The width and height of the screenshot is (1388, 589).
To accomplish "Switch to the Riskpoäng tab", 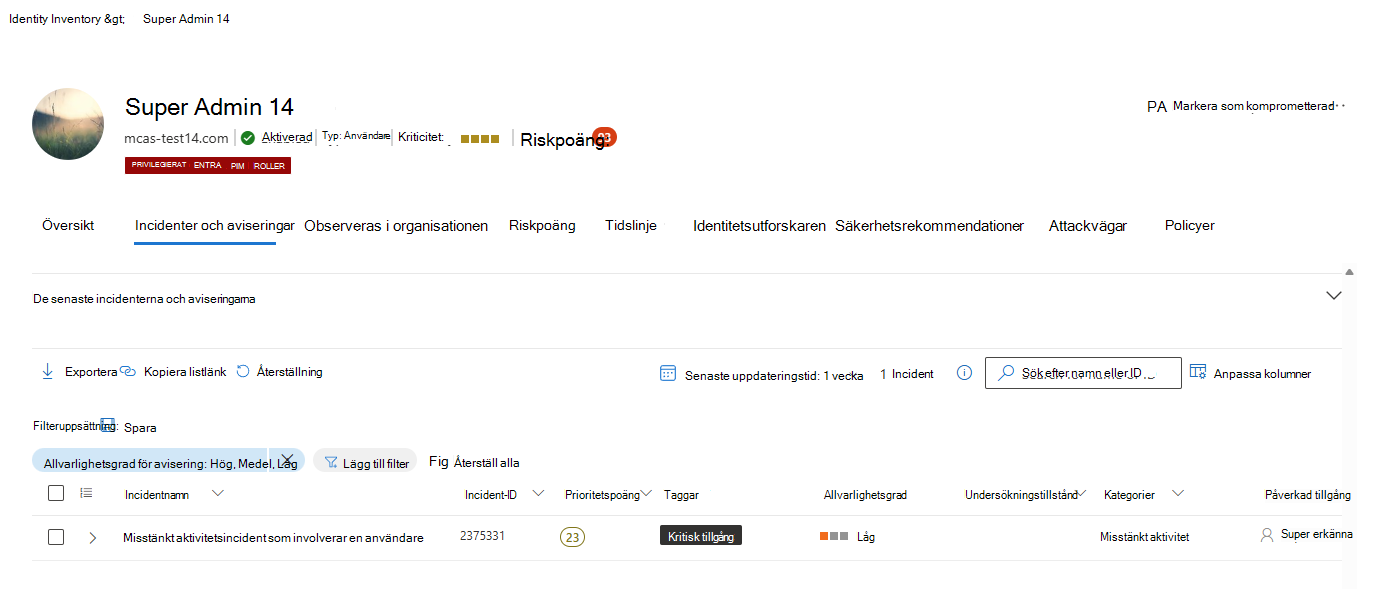I will point(542,225).
